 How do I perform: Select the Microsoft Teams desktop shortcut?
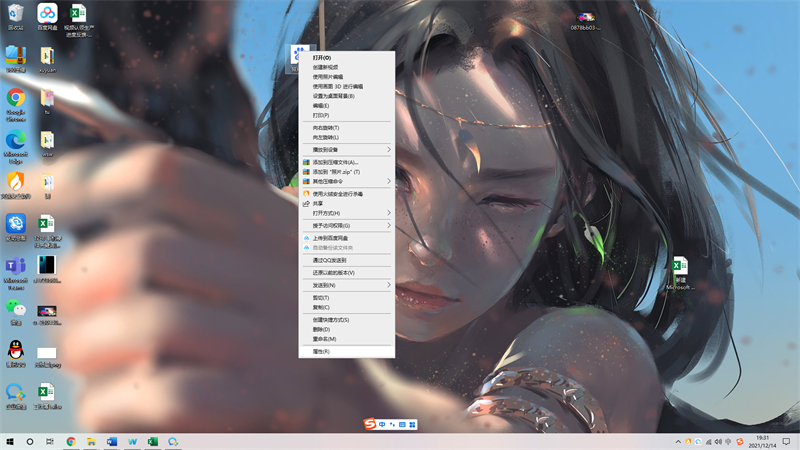coord(15,273)
